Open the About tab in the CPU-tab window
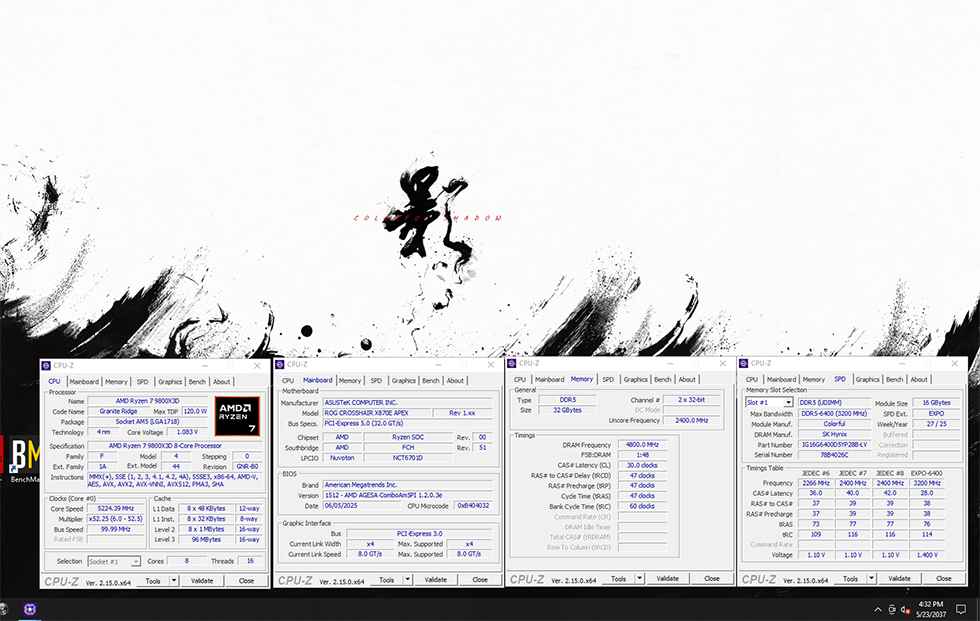The height and width of the screenshot is (621, 980). (221, 382)
